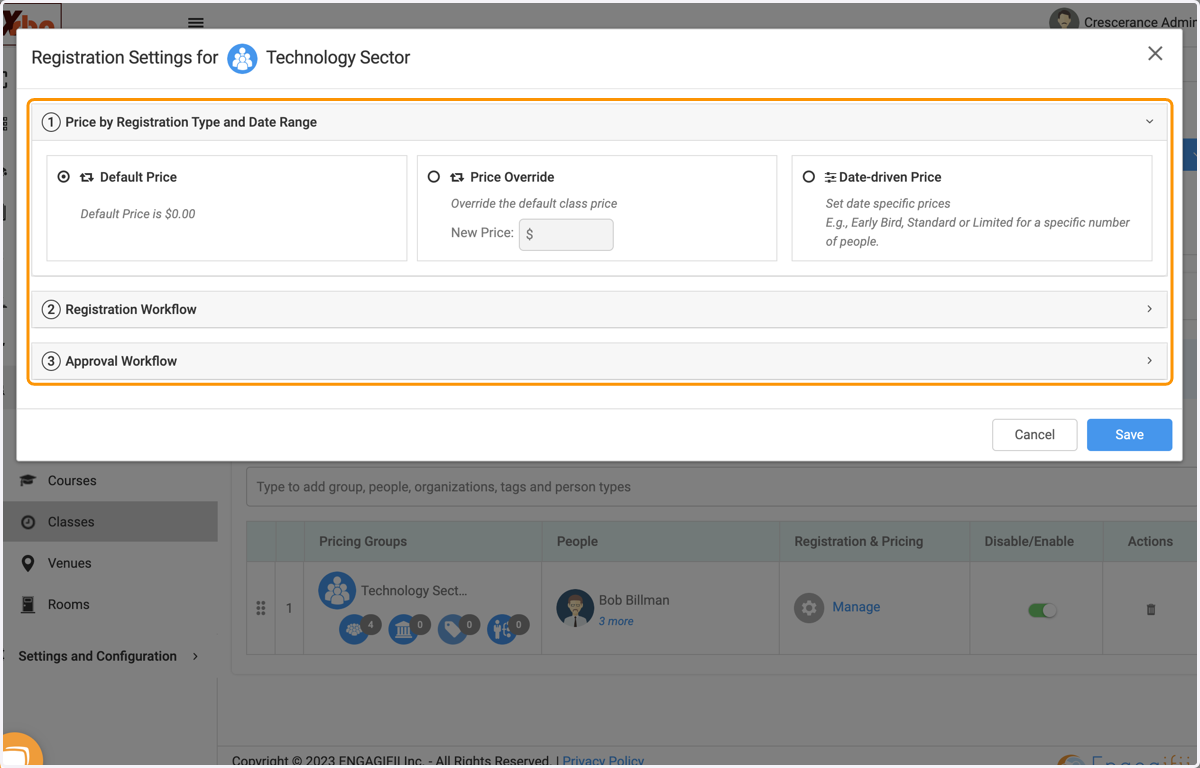This screenshot has height=768, width=1200.
Task: Click the Cancel button
Action: [1034, 435]
